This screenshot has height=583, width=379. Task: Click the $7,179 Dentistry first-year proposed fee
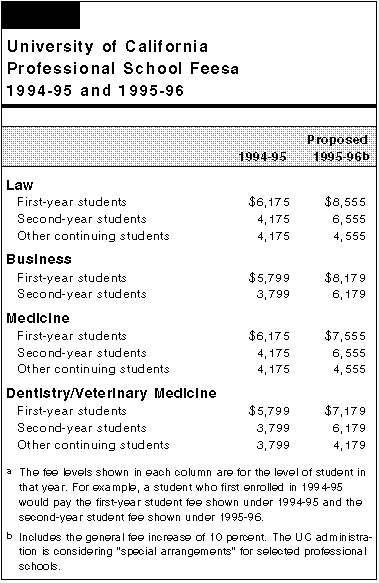pyautogui.click(x=345, y=411)
